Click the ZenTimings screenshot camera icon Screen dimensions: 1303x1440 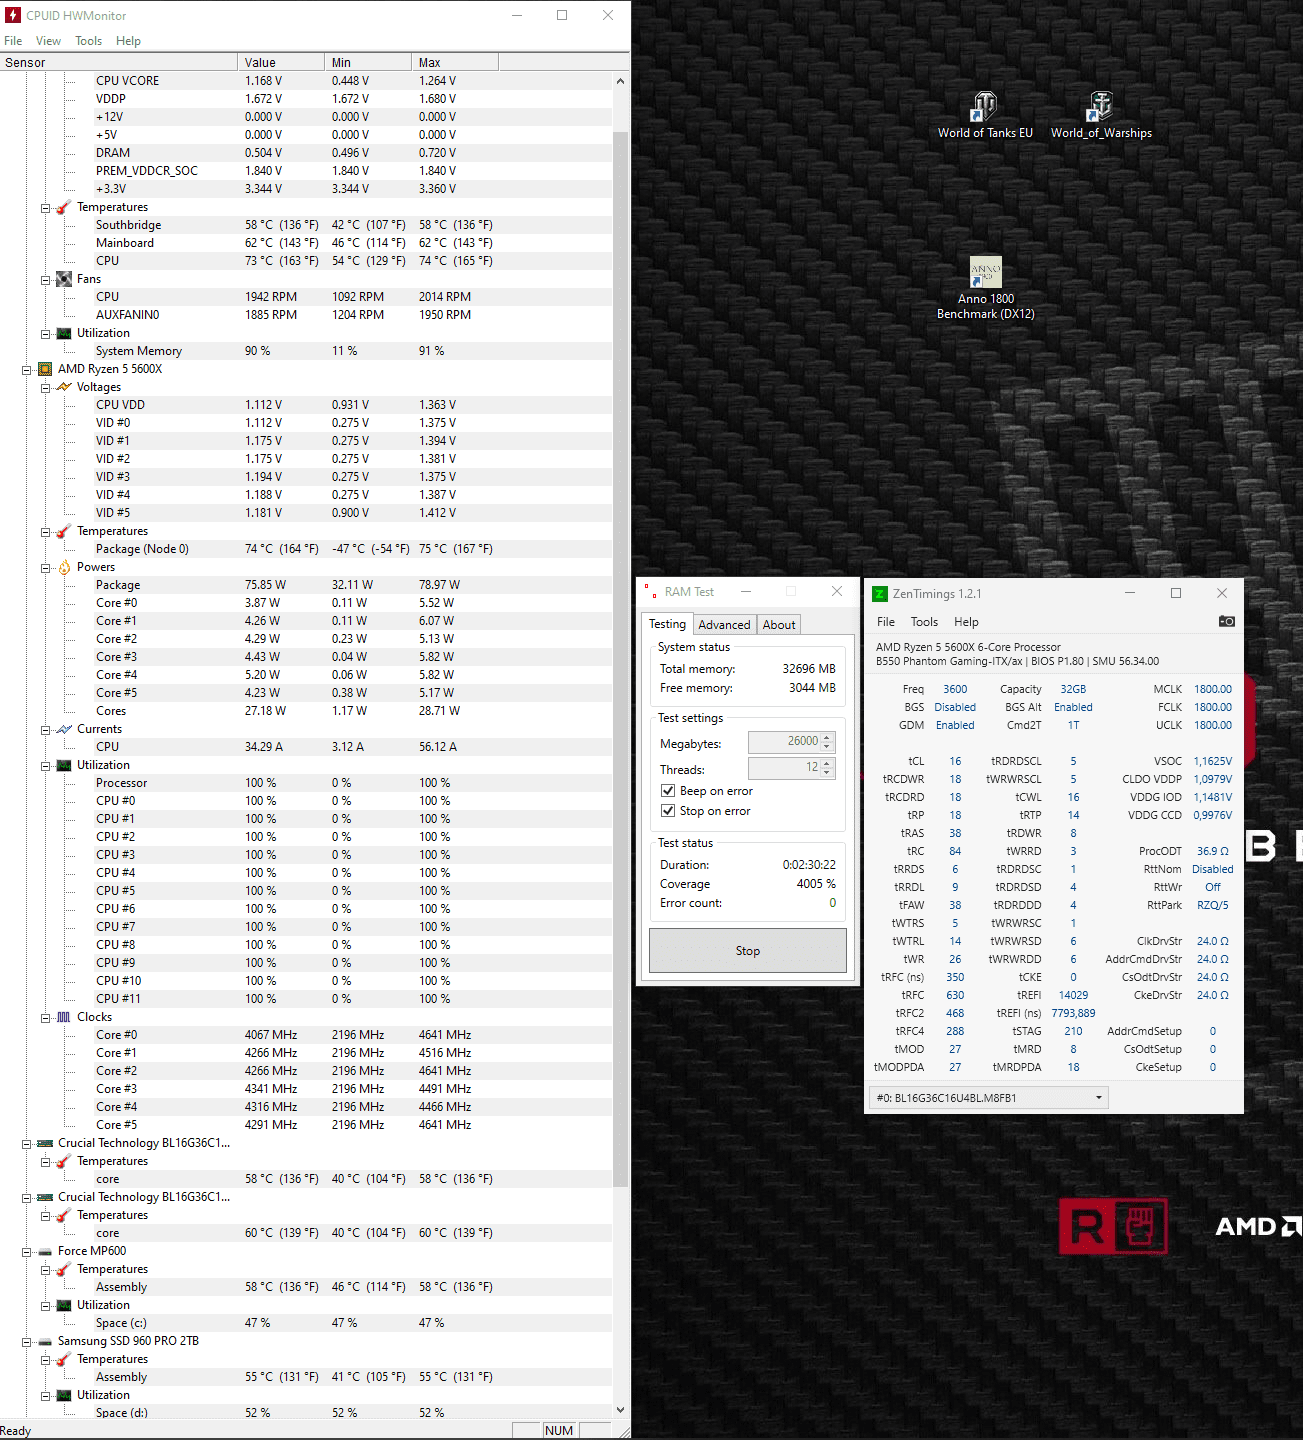tap(1226, 621)
